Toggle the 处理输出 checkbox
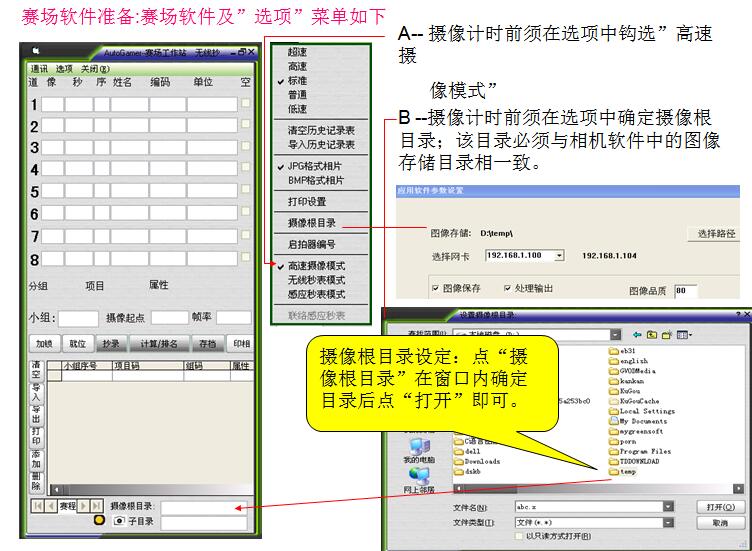 [x=507, y=288]
